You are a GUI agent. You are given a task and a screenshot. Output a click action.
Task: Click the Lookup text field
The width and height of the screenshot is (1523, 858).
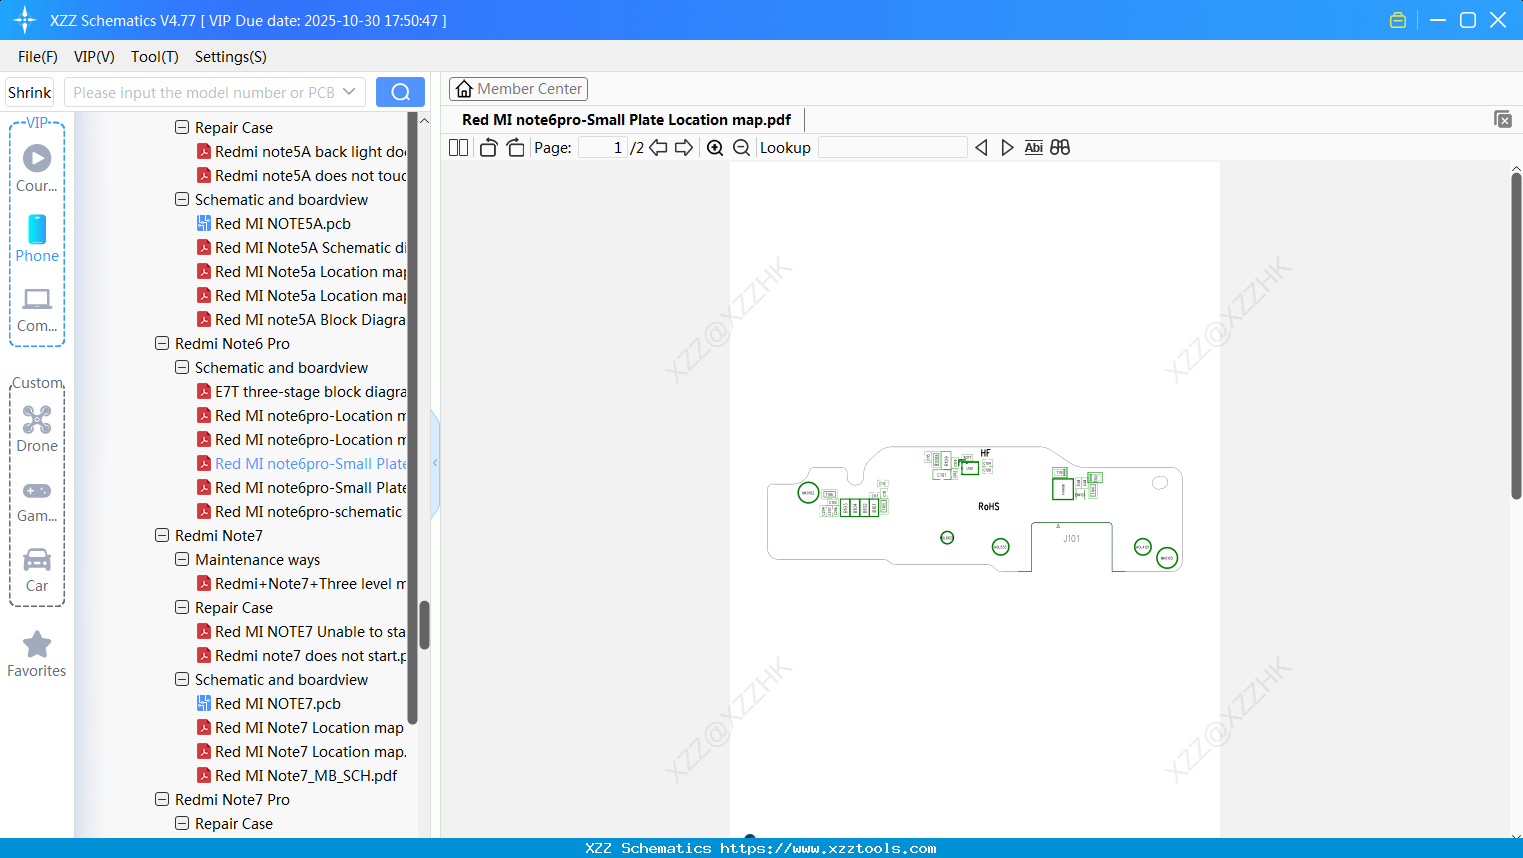[892, 148]
